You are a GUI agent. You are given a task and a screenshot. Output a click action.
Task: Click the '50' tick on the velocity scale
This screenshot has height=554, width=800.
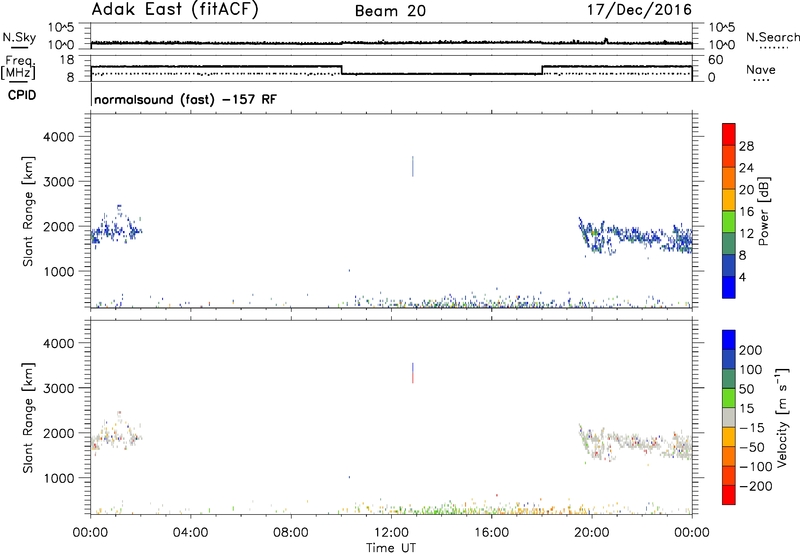[746, 389]
